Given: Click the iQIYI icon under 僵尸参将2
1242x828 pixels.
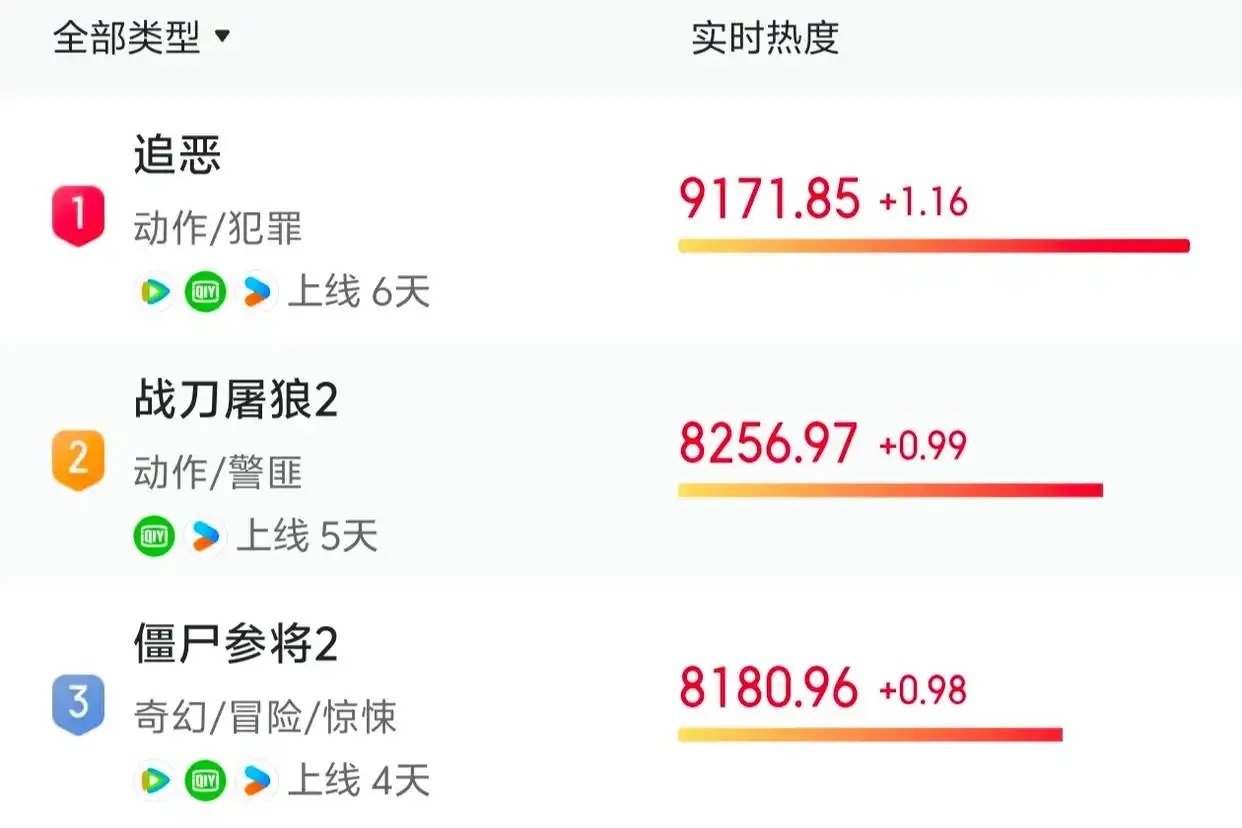Looking at the screenshot, I should 206,780.
